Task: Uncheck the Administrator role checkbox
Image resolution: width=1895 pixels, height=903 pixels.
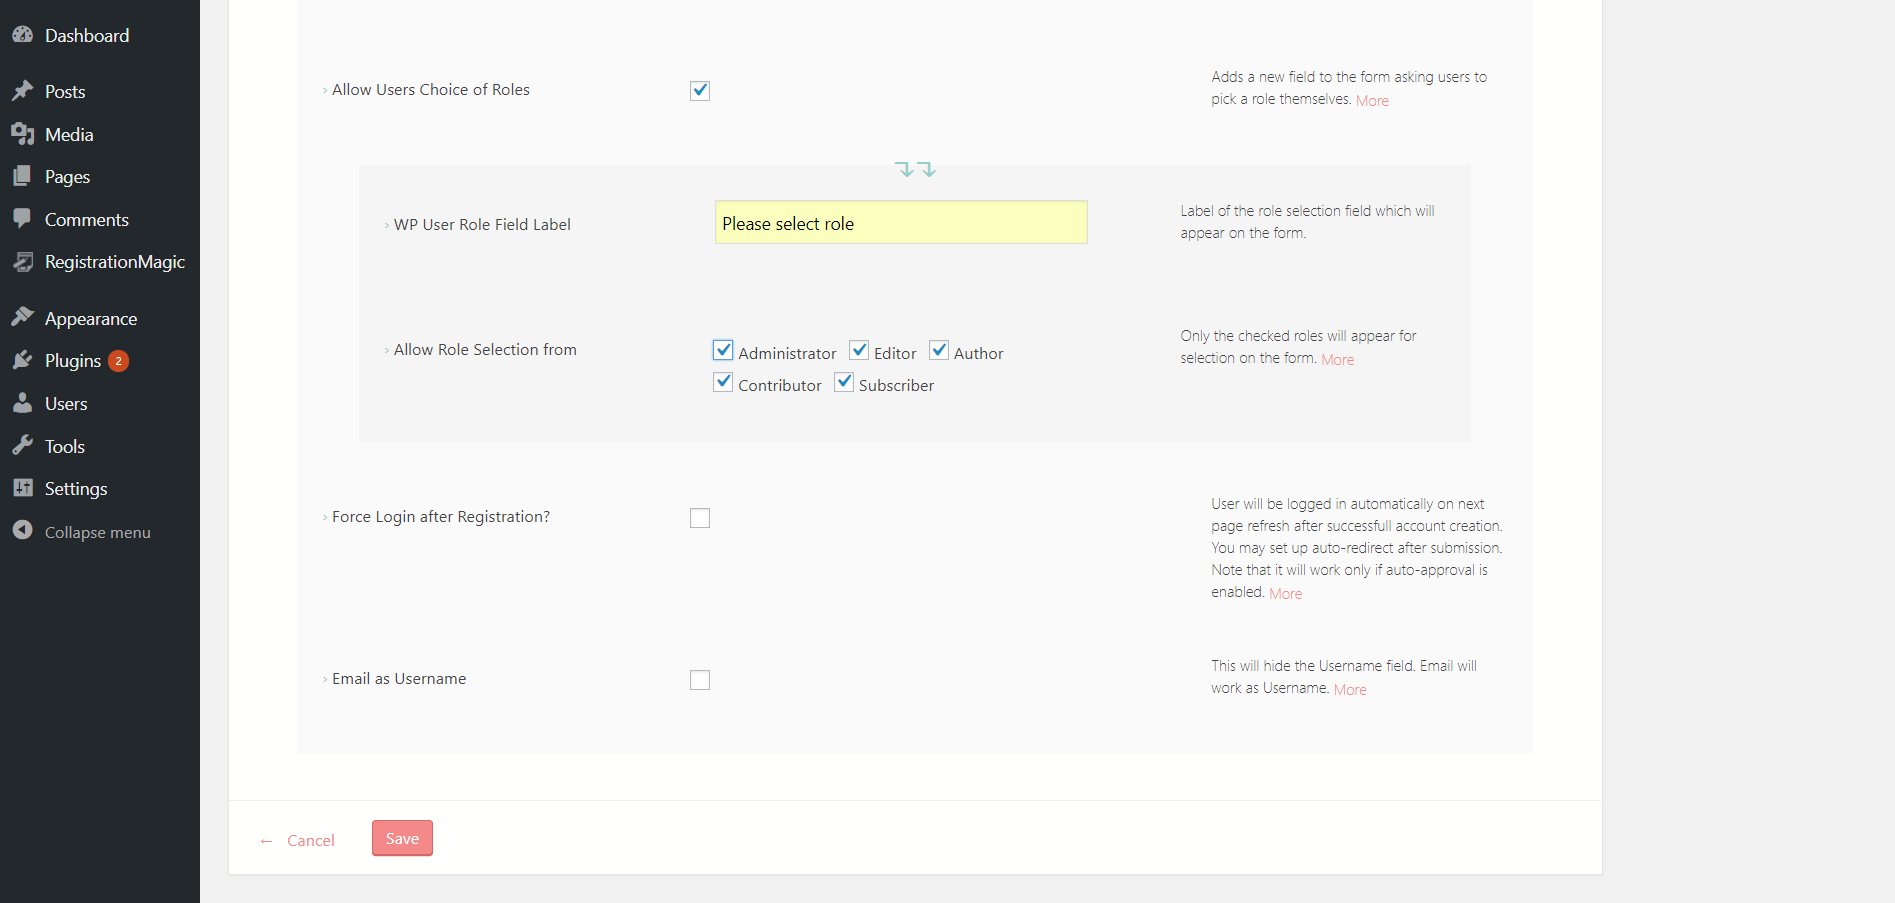Action: coord(723,350)
